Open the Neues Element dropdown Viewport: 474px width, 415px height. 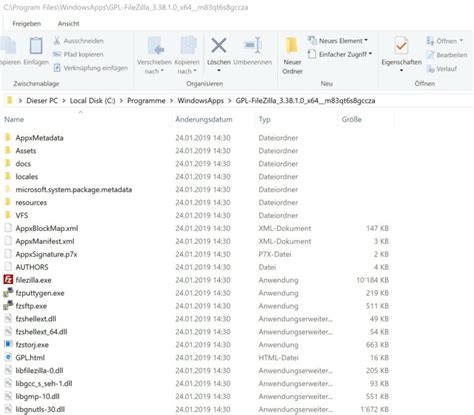pyautogui.click(x=338, y=41)
